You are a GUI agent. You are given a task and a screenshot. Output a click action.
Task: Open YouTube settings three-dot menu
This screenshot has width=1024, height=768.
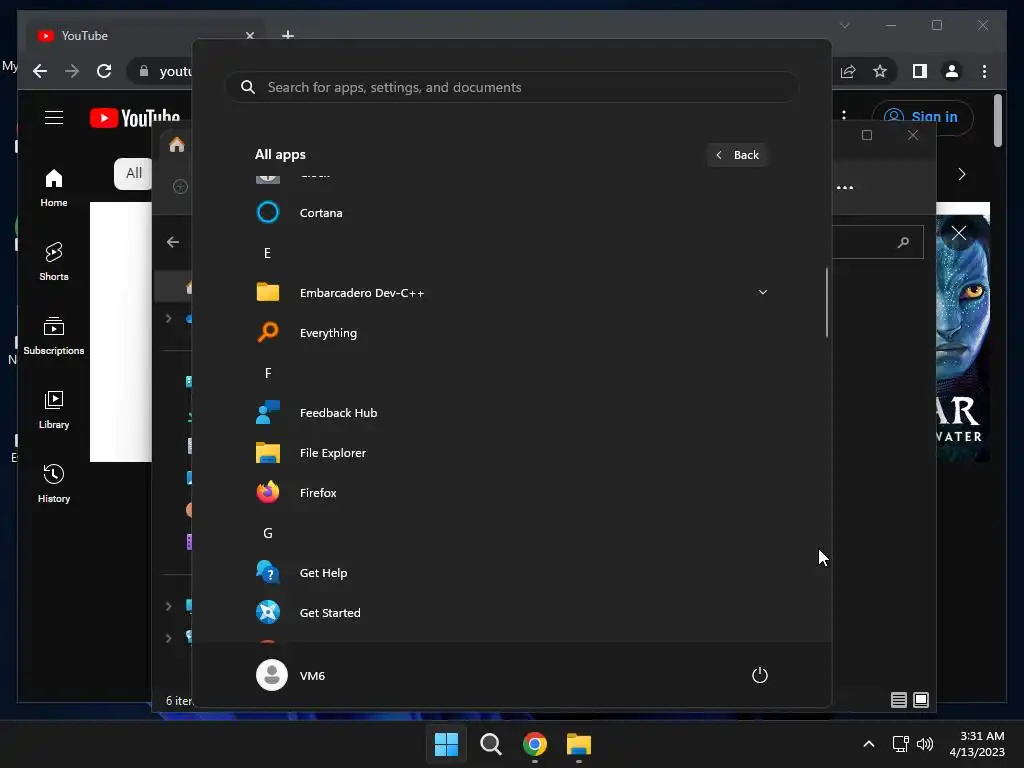tap(844, 116)
